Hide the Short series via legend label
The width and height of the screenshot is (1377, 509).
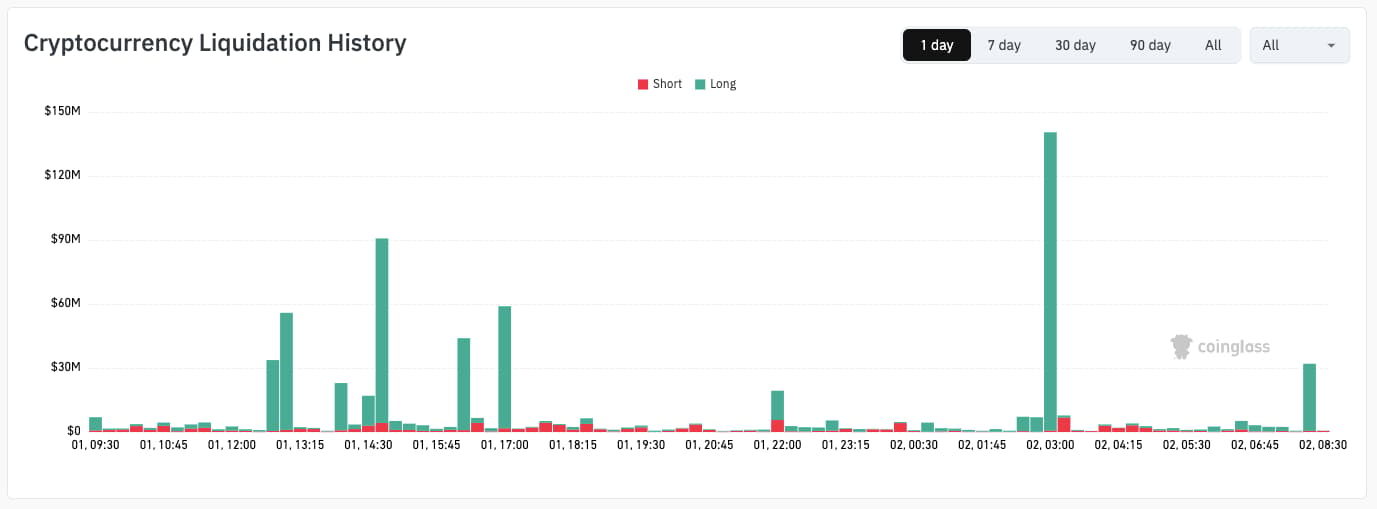(x=667, y=84)
